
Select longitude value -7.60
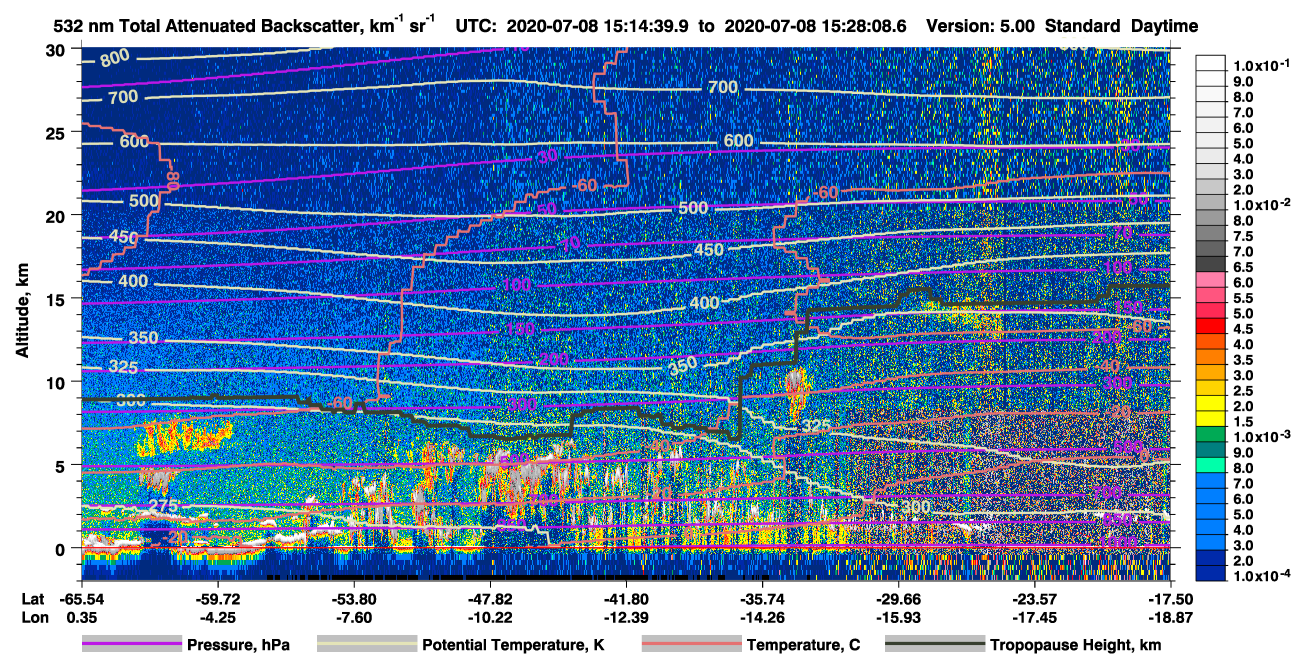coord(353,618)
